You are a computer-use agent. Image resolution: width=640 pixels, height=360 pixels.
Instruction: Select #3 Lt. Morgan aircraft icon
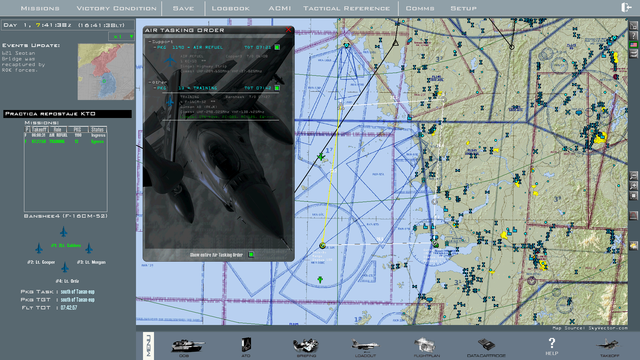89,248
